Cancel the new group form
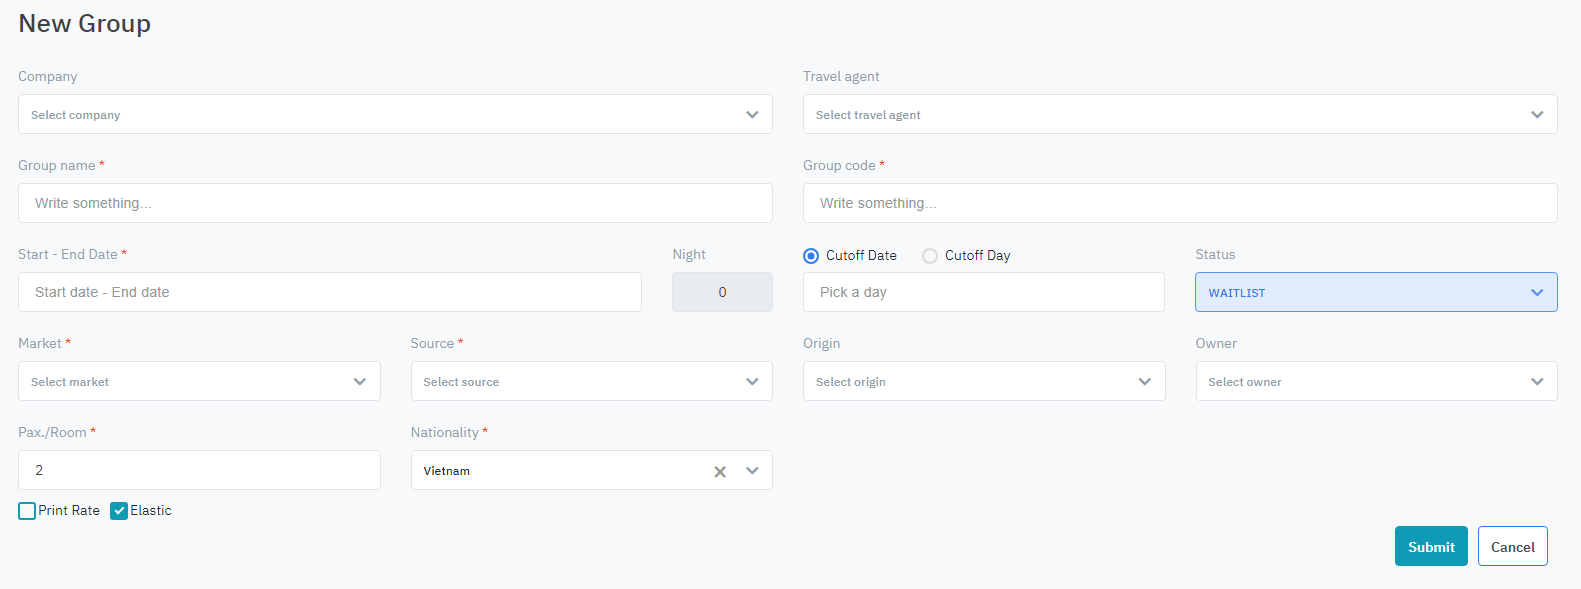 click(x=1512, y=546)
